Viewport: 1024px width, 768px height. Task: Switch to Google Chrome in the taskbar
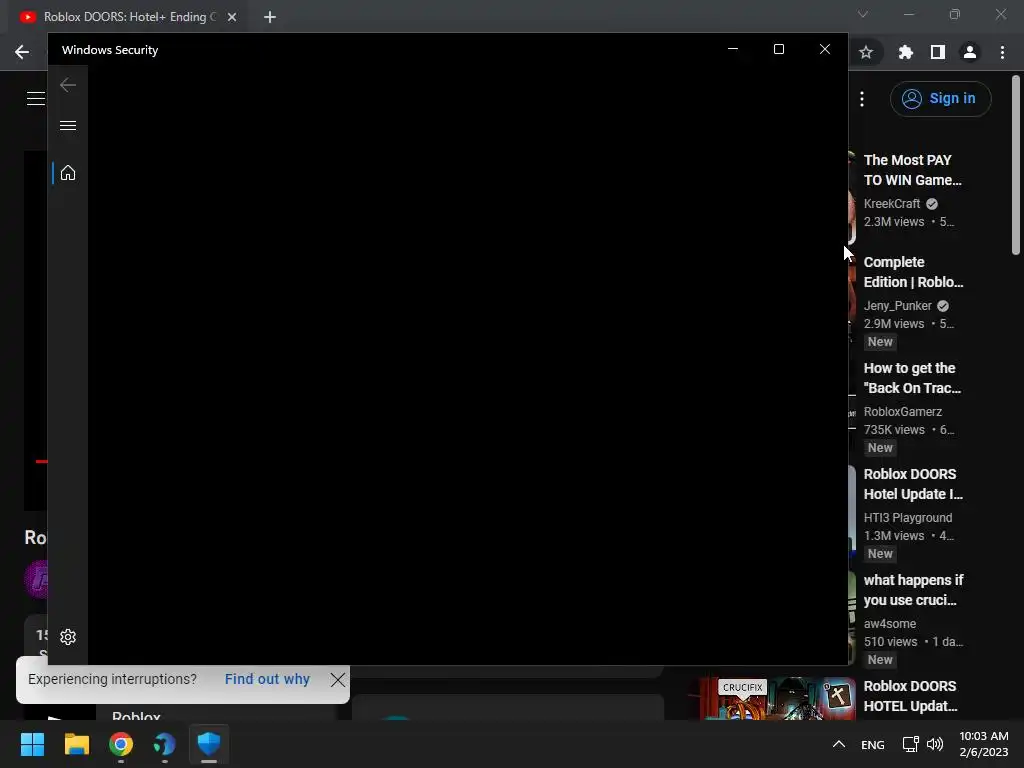121,744
